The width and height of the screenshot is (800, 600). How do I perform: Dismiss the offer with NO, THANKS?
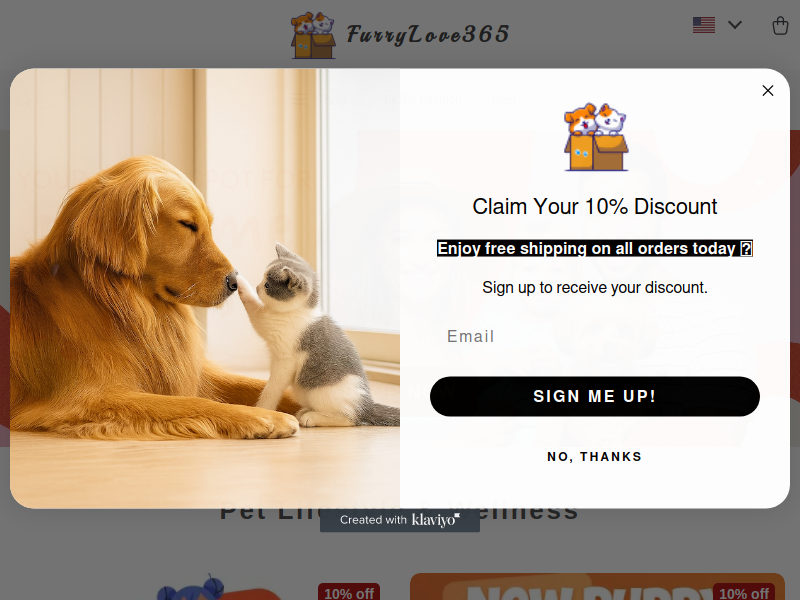coord(594,457)
